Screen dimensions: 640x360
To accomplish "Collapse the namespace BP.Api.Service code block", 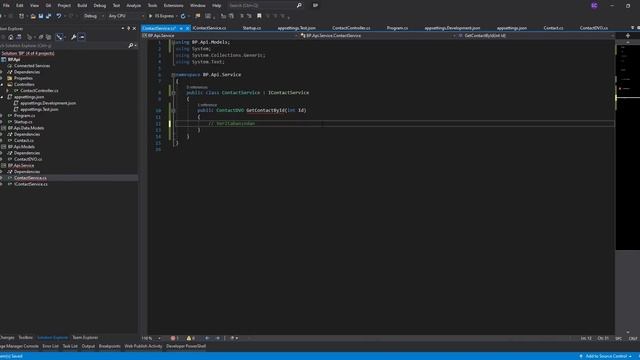I will tap(173, 75).
